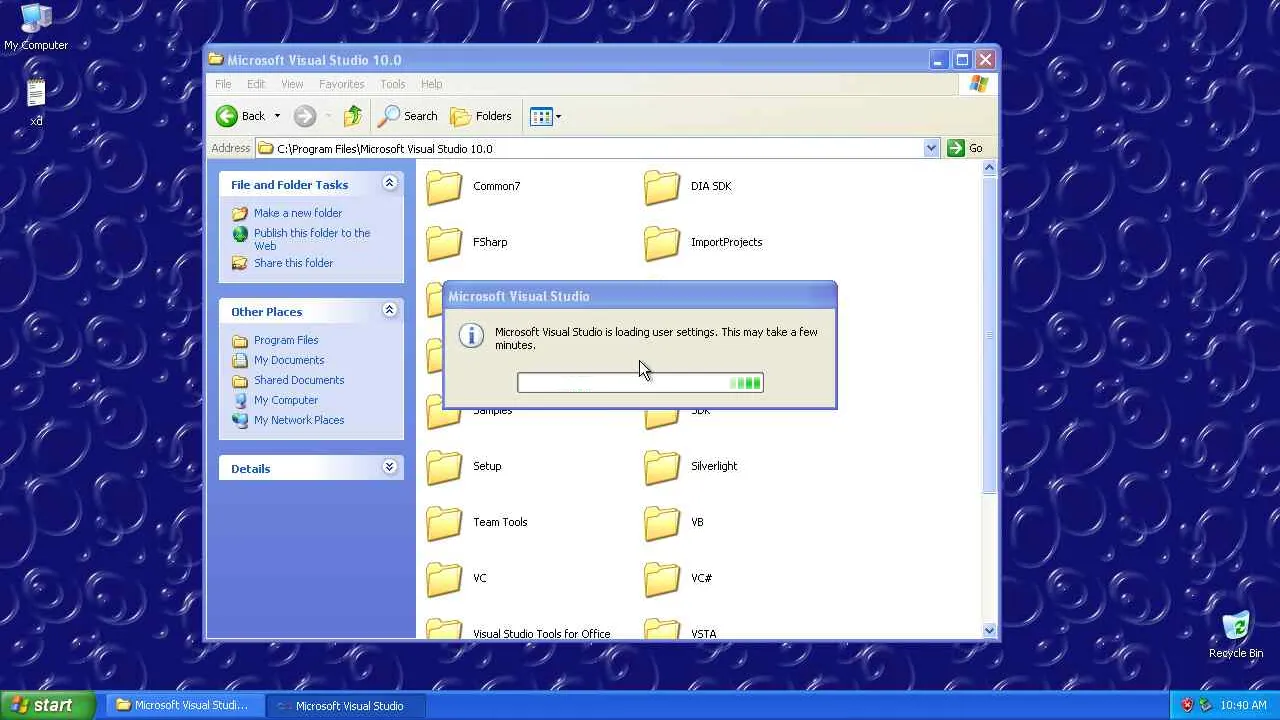Select the VC folder

click(456, 579)
